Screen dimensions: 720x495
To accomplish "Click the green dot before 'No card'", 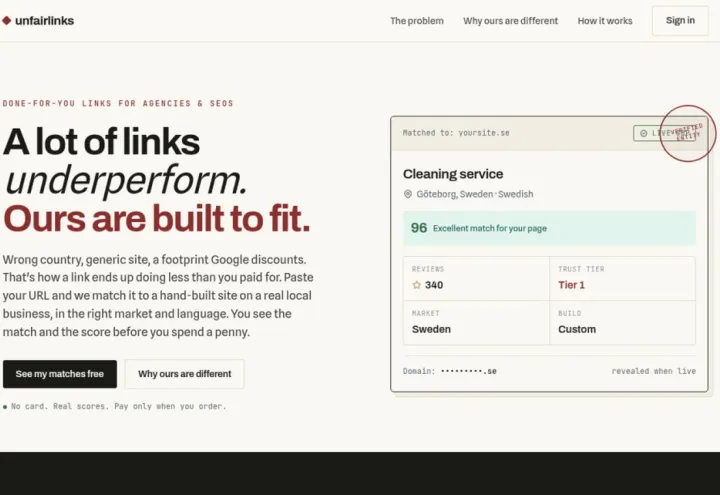I will coord(5,407).
